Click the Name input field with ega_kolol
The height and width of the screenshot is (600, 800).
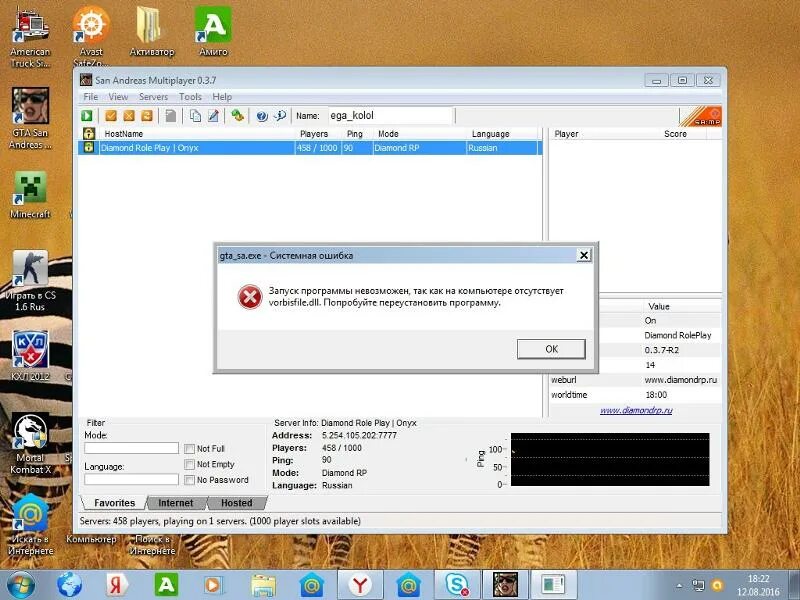[x=390, y=116]
